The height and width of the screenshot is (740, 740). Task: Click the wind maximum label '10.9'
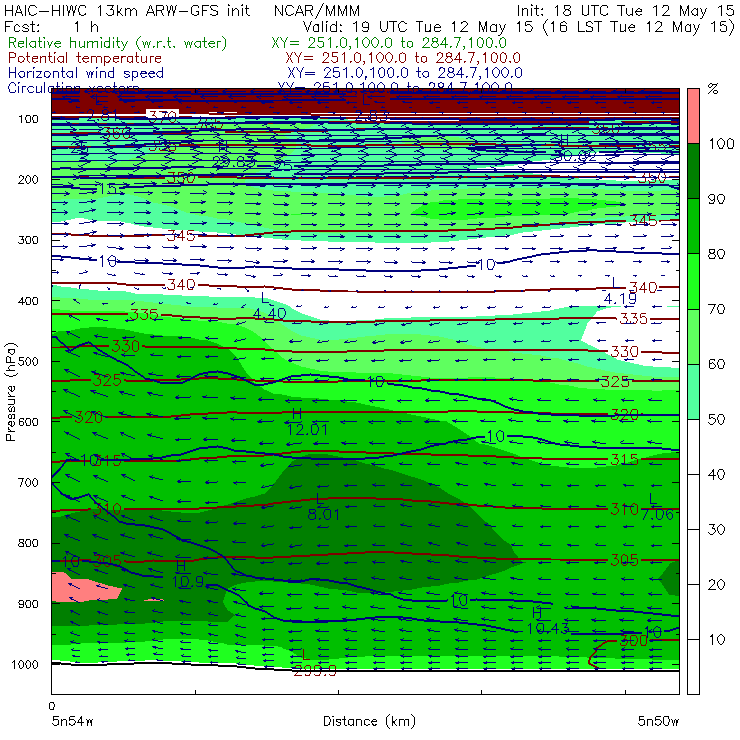coord(187,582)
